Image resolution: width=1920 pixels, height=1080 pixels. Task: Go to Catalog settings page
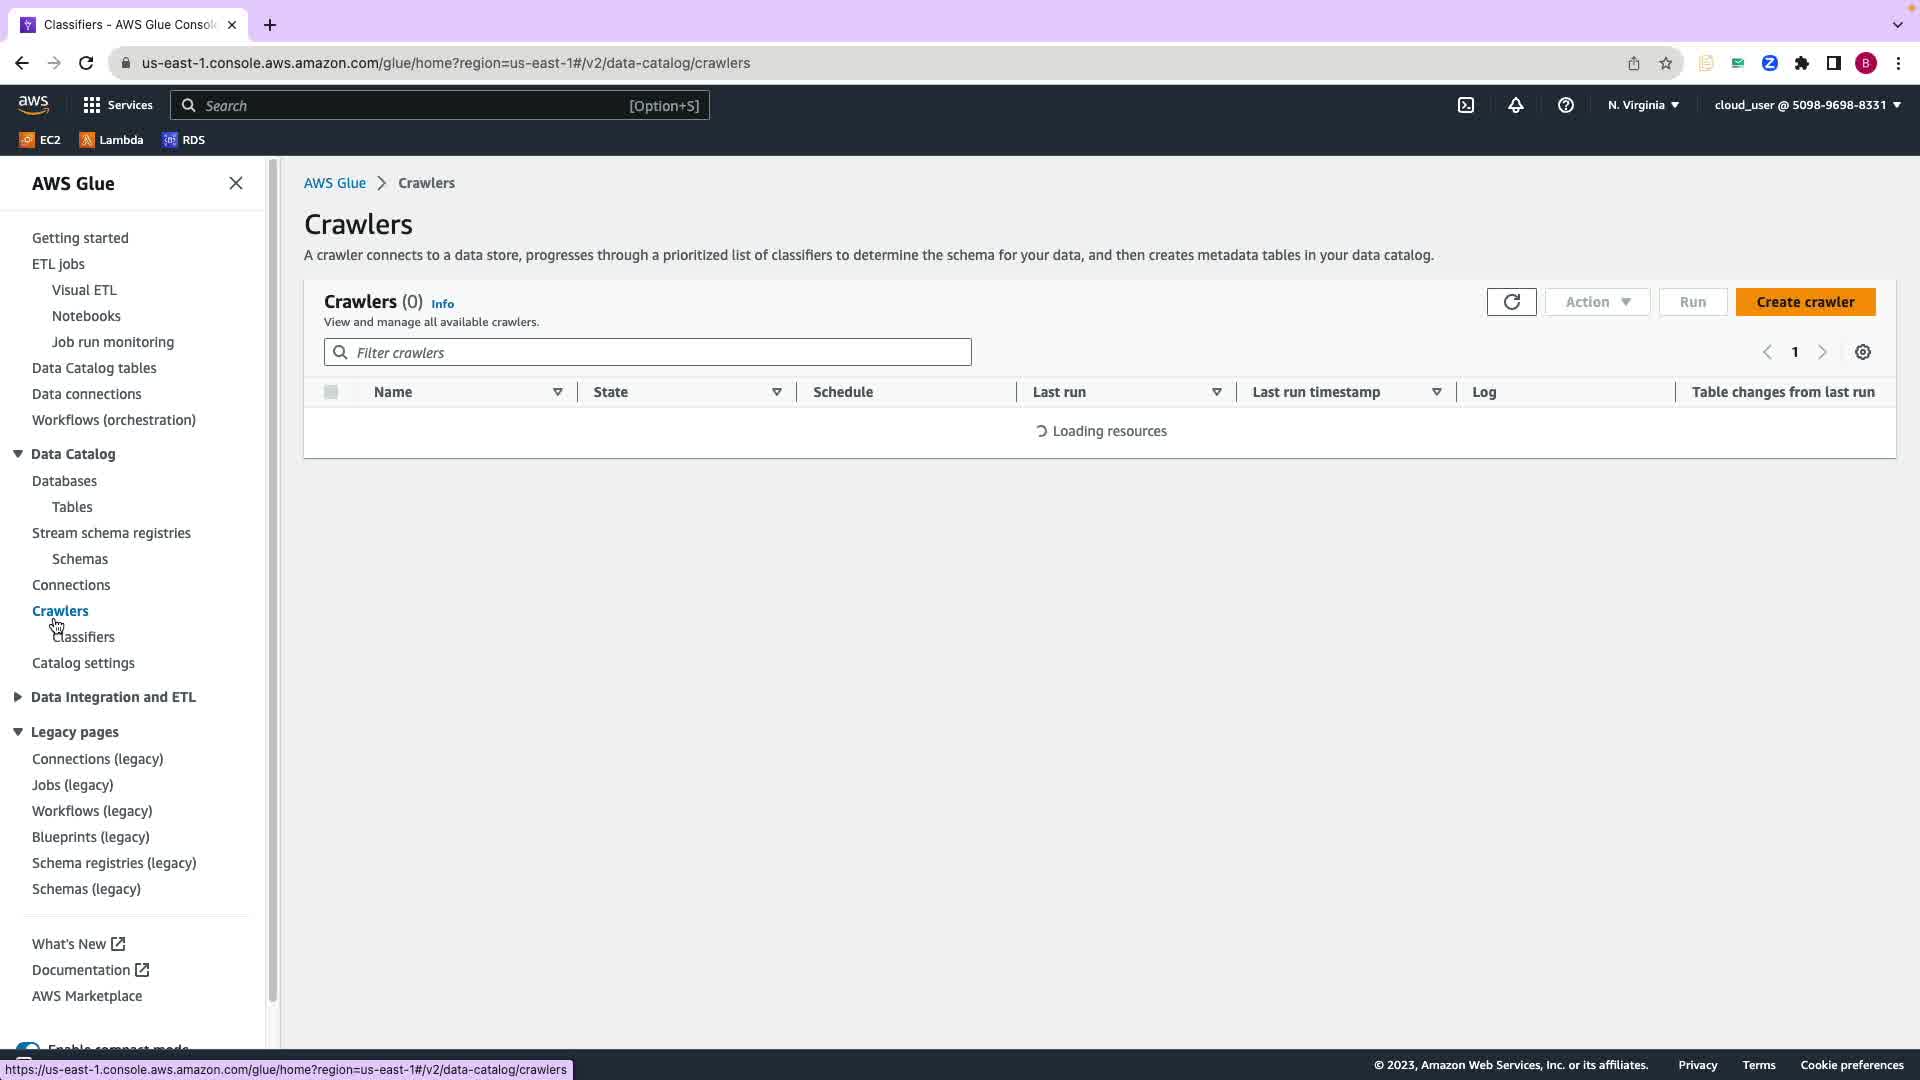click(x=83, y=663)
